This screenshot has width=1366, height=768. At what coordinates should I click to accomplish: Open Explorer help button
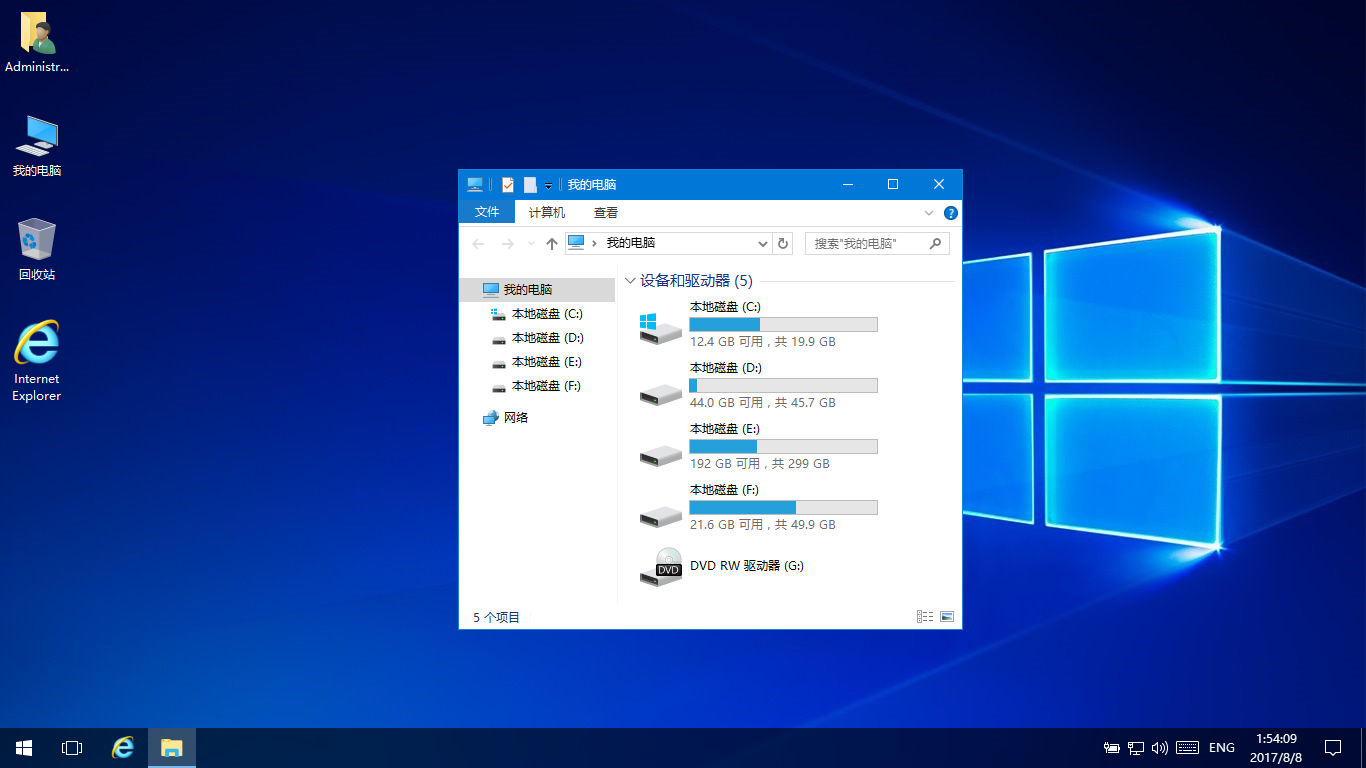(951, 213)
